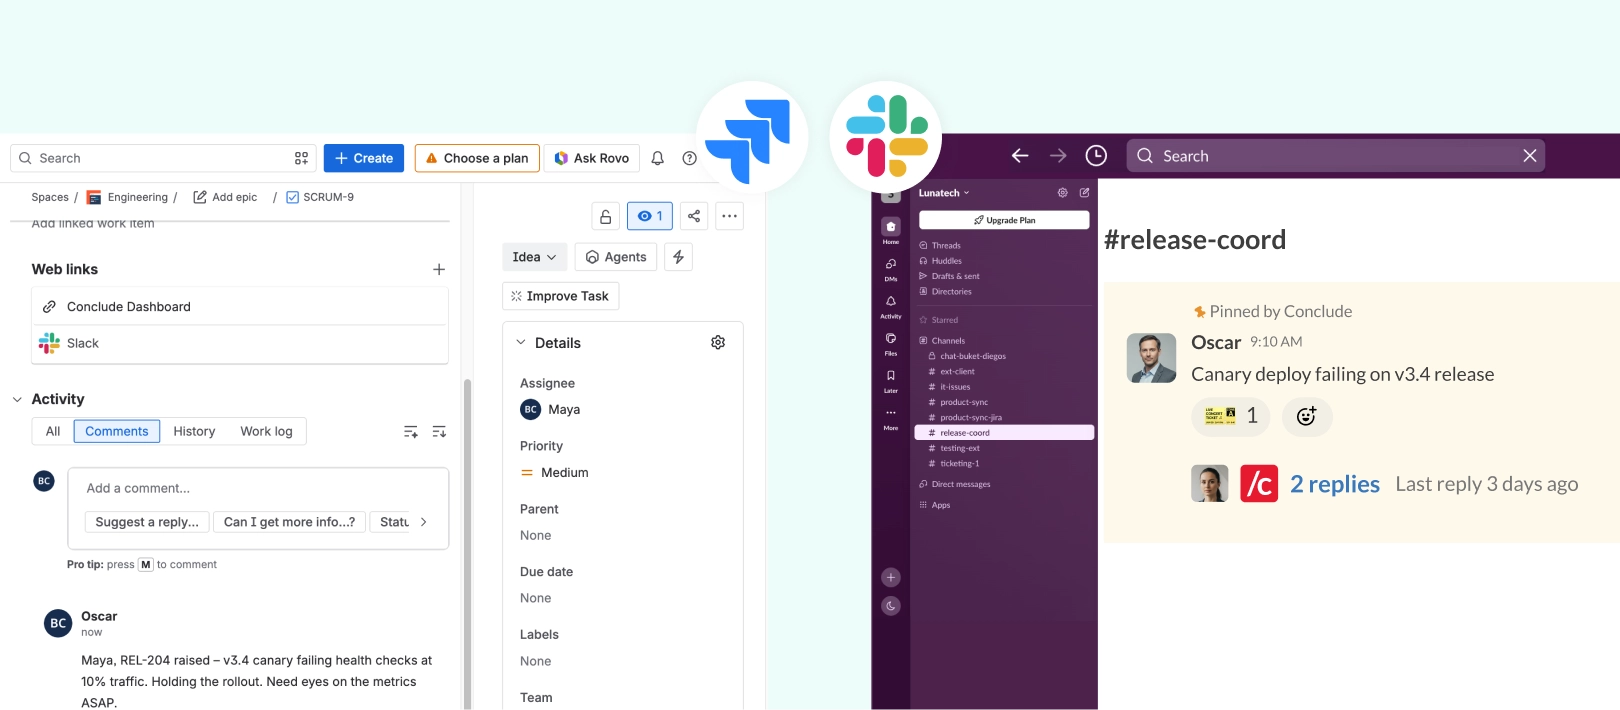Go forward with Slack right arrow

(x=1058, y=155)
